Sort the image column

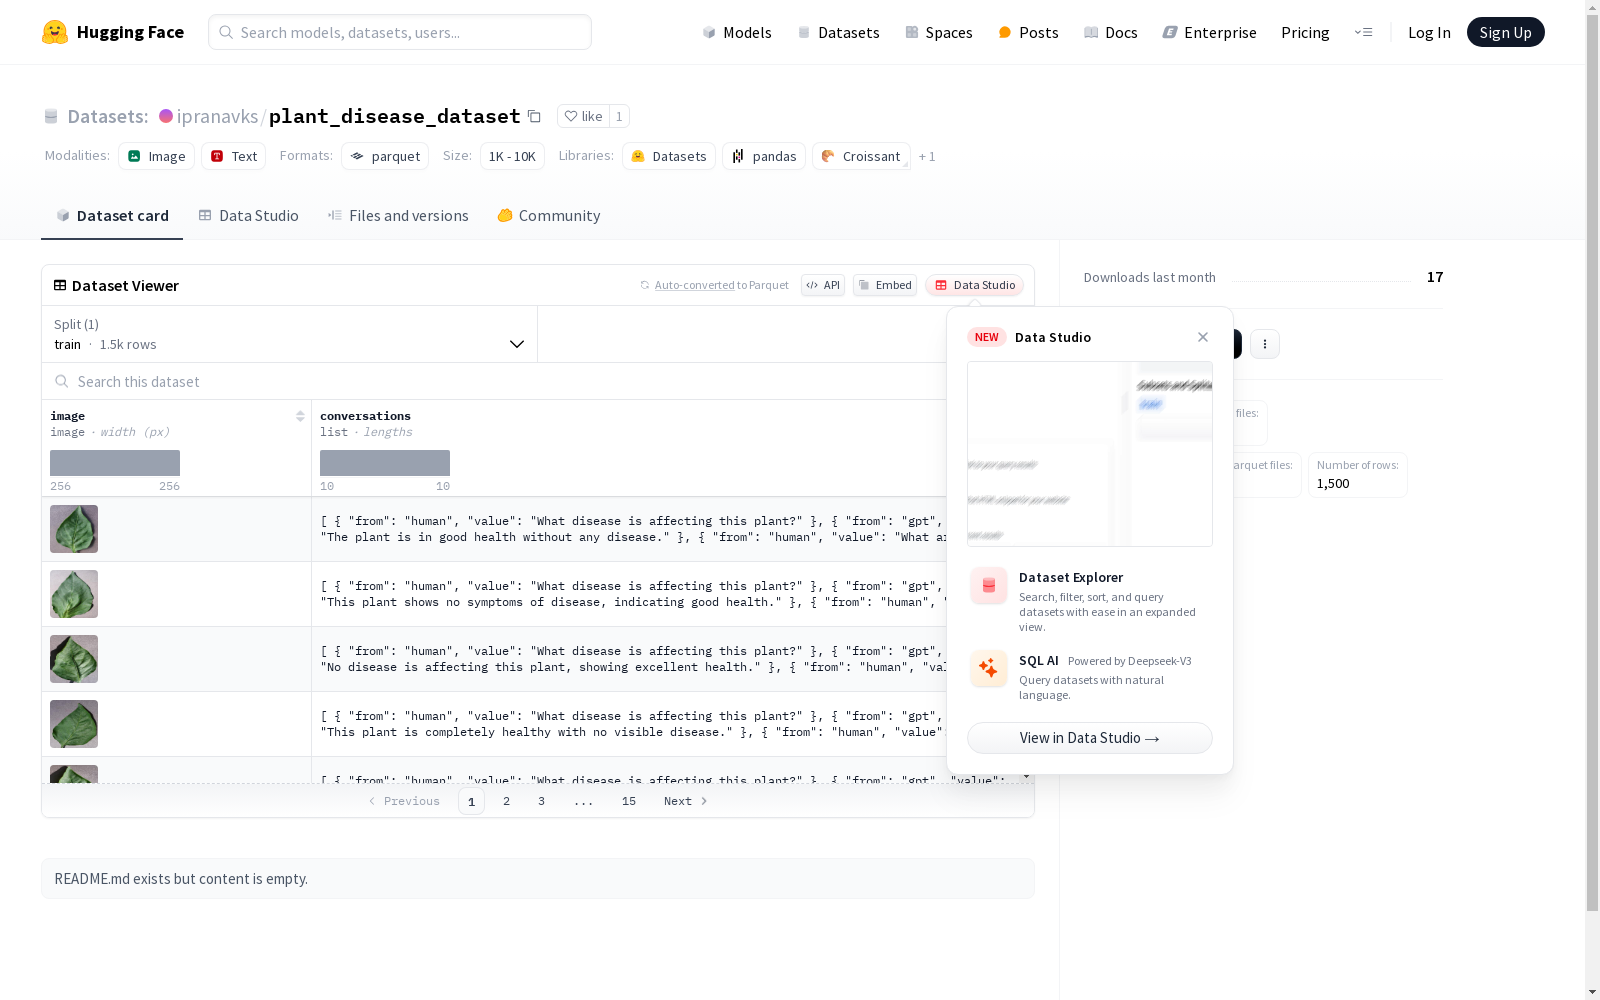coord(300,416)
